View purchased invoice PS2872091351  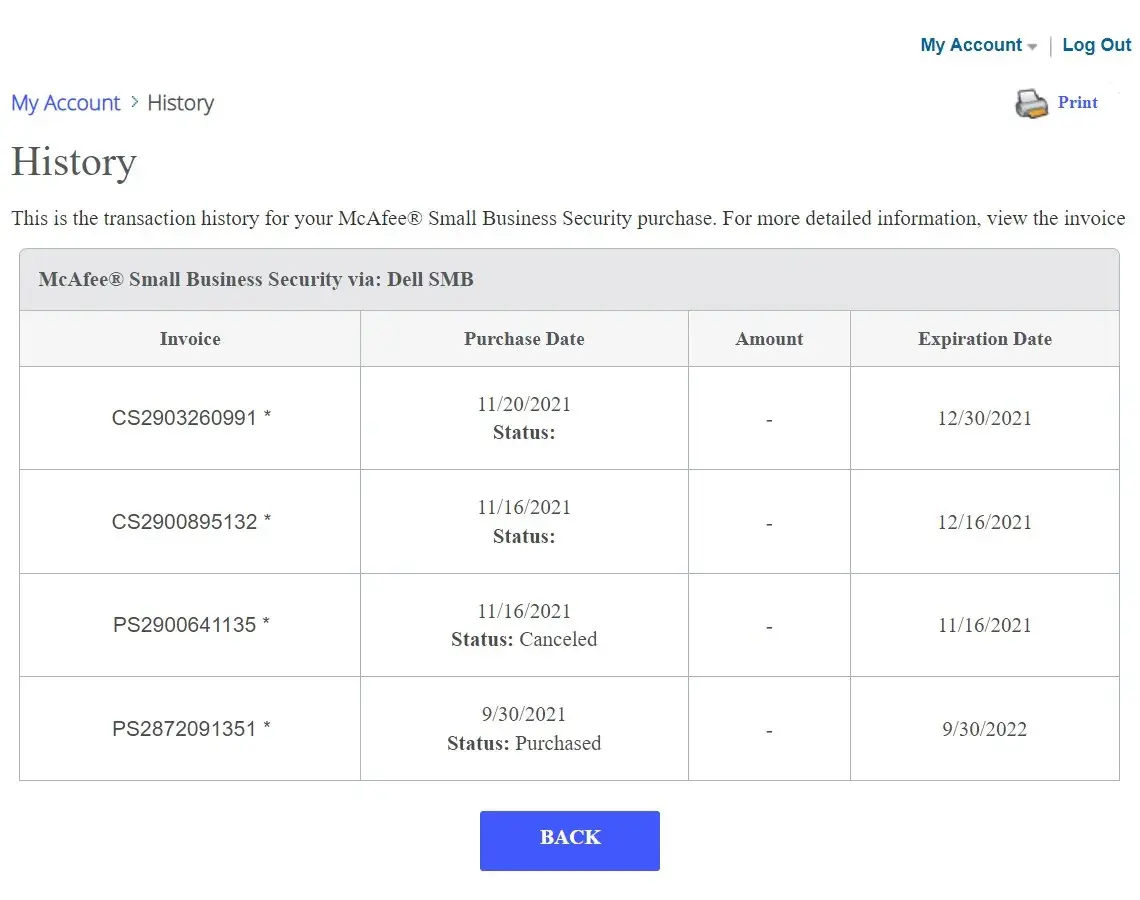(x=190, y=729)
